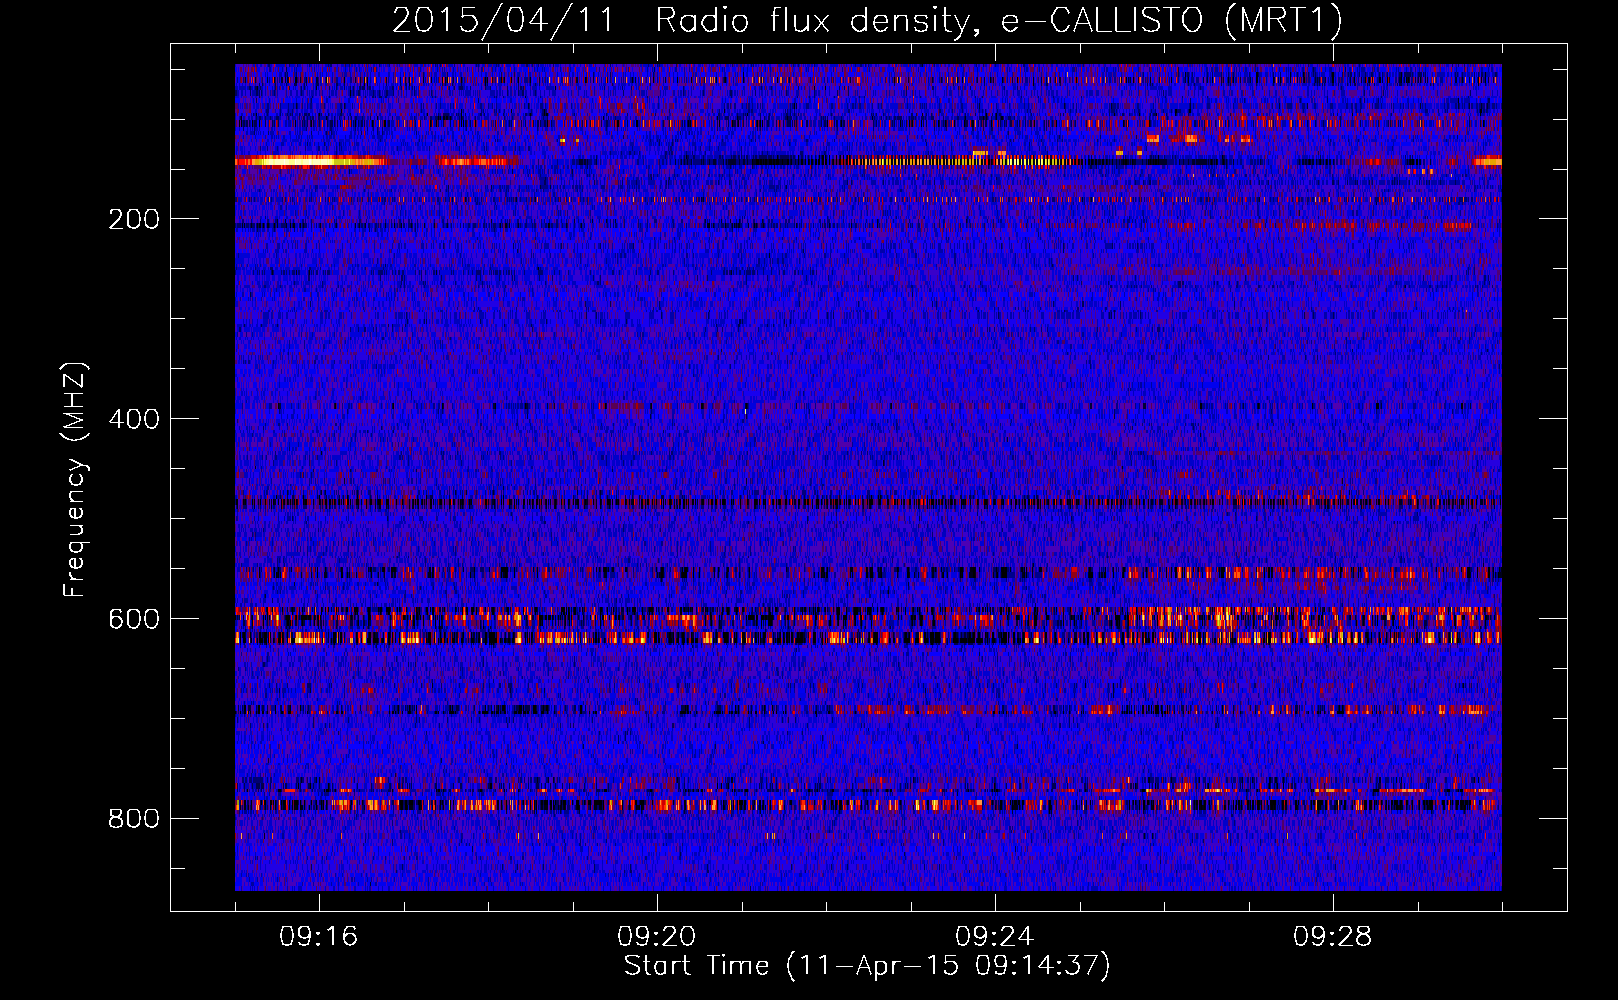Click the 600 frequency tick label
This screenshot has width=1618, height=1000.
(134, 619)
